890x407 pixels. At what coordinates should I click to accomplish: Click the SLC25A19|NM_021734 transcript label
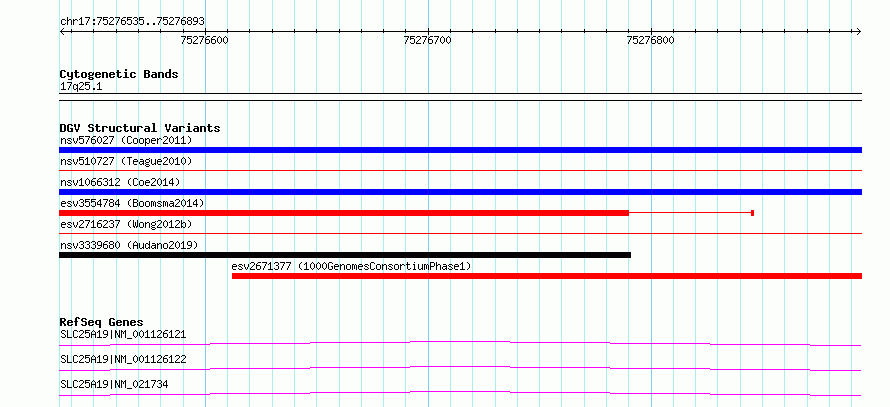click(114, 385)
